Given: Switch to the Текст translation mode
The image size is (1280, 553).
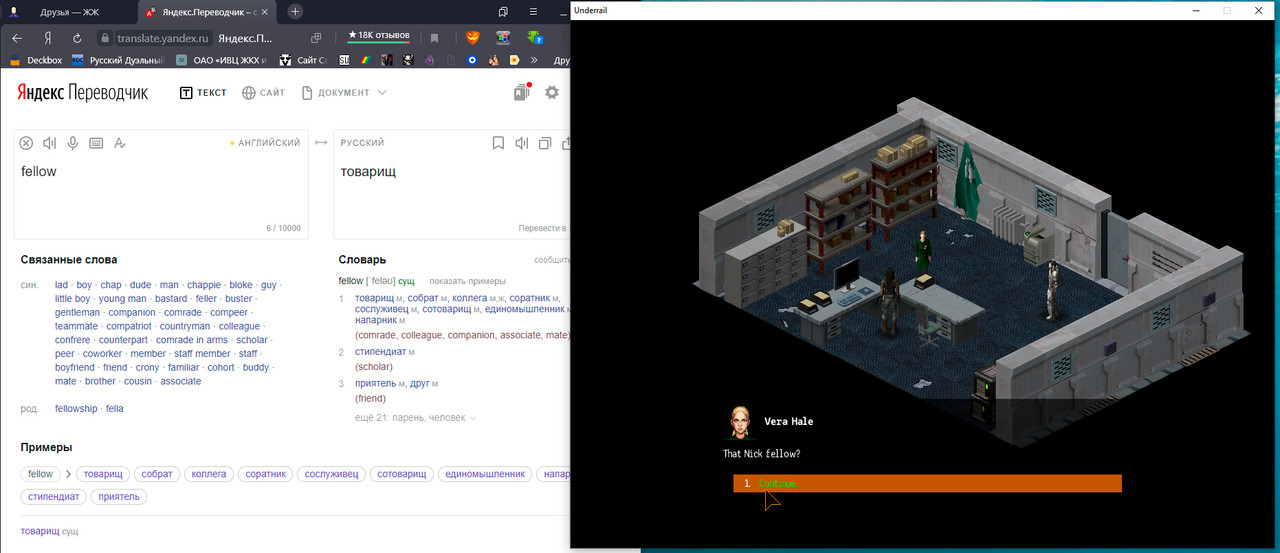Looking at the screenshot, I should 203,93.
